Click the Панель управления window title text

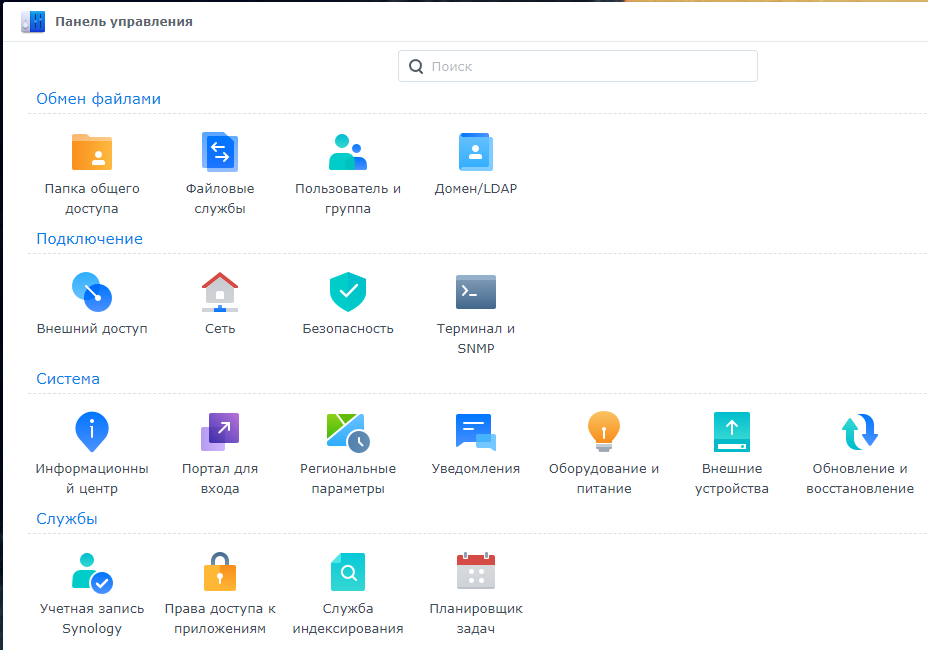[124, 22]
